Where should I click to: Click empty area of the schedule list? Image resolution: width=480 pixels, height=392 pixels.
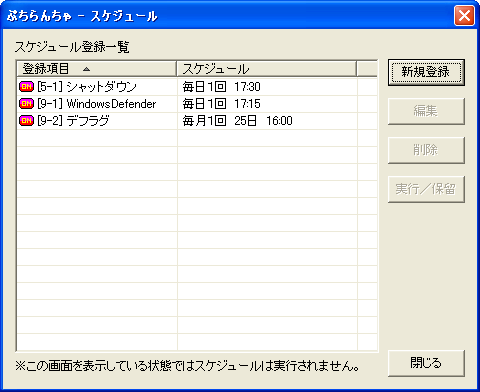[197, 240]
